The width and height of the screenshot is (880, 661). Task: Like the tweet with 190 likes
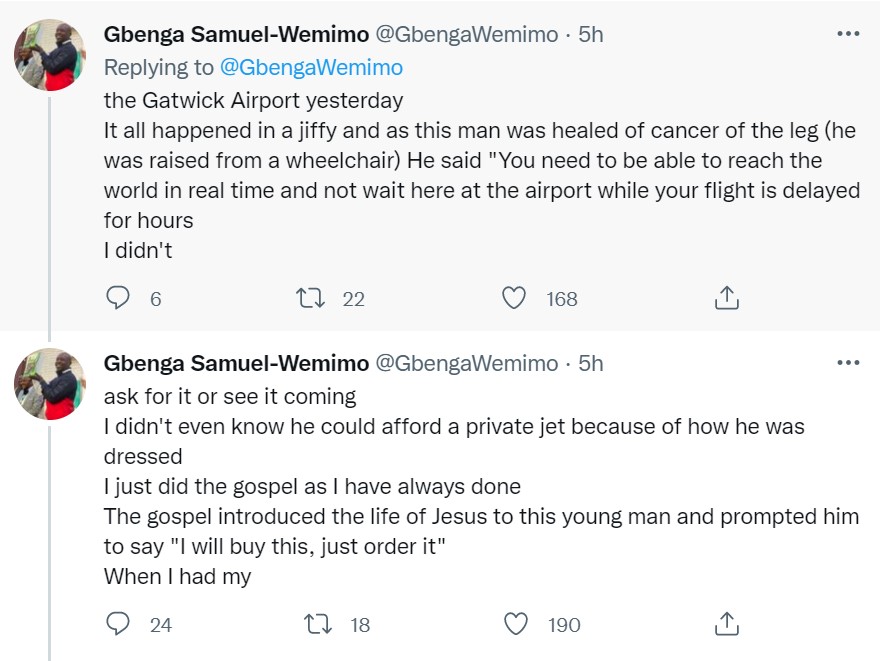[516, 624]
